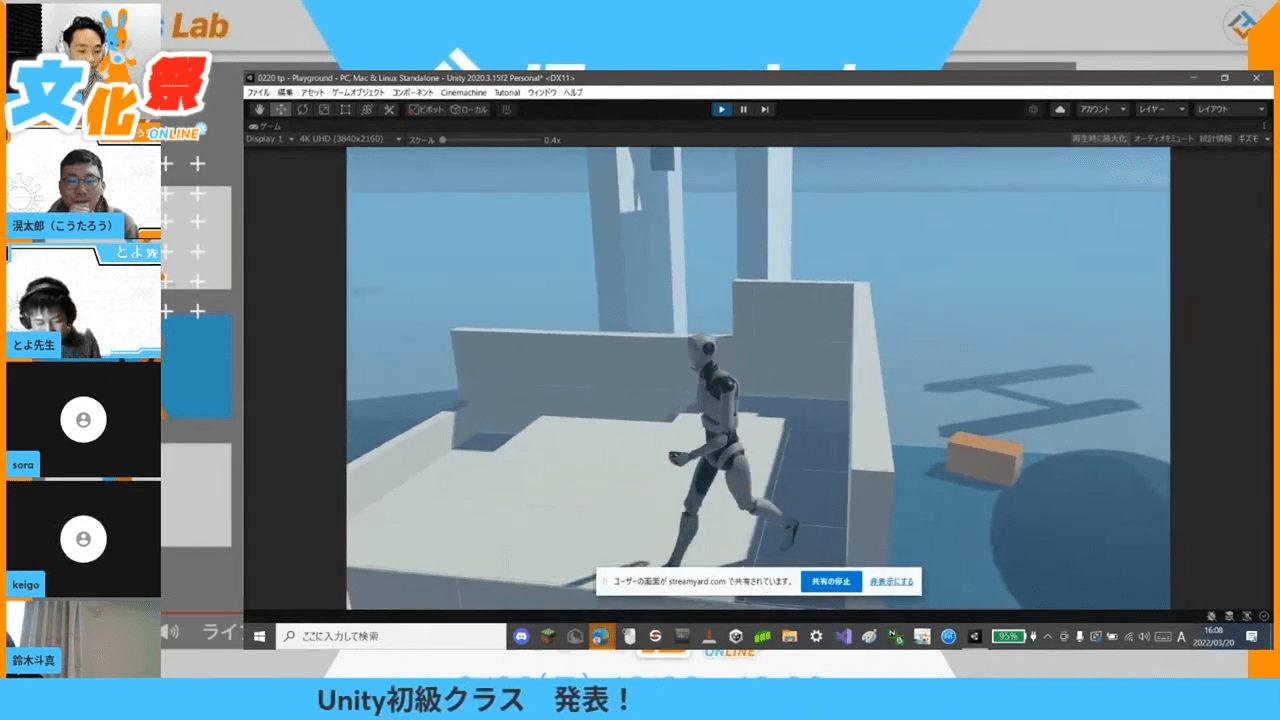Toggle the ピボット pivot mode button
This screenshot has width=1280, height=720.
click(x=427, y=109)
